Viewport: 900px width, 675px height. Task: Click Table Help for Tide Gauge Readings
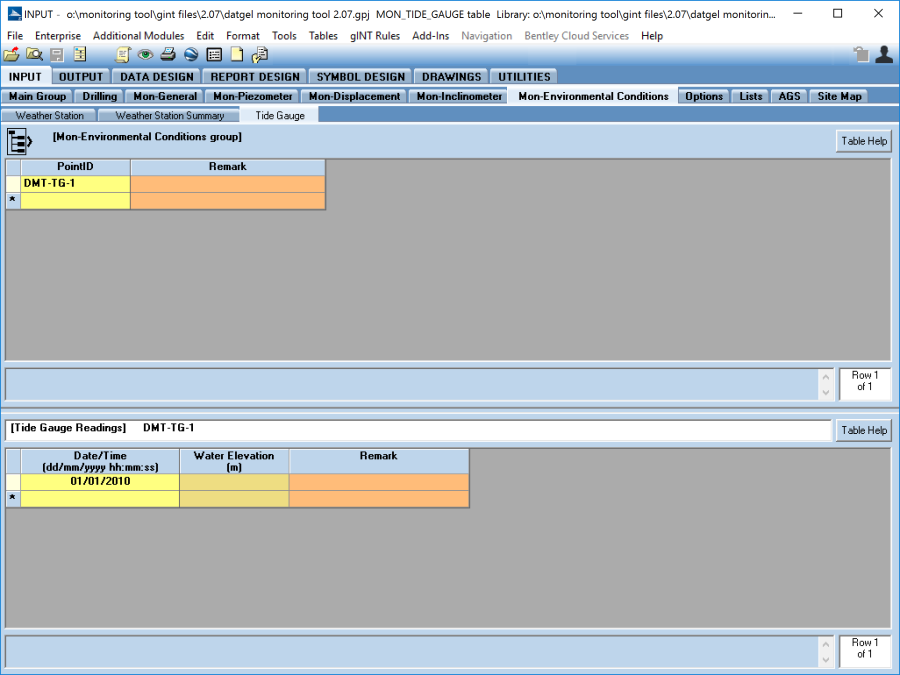864,431
